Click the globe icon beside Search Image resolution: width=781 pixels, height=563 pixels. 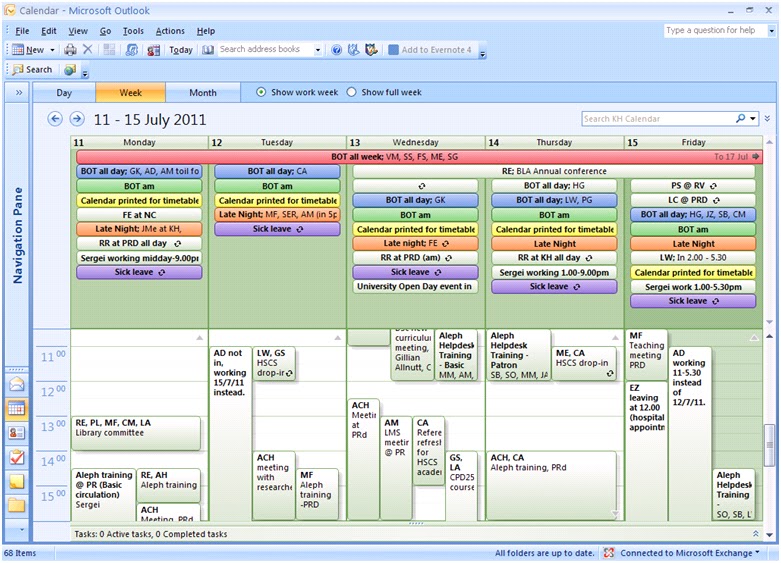[70, 70]
